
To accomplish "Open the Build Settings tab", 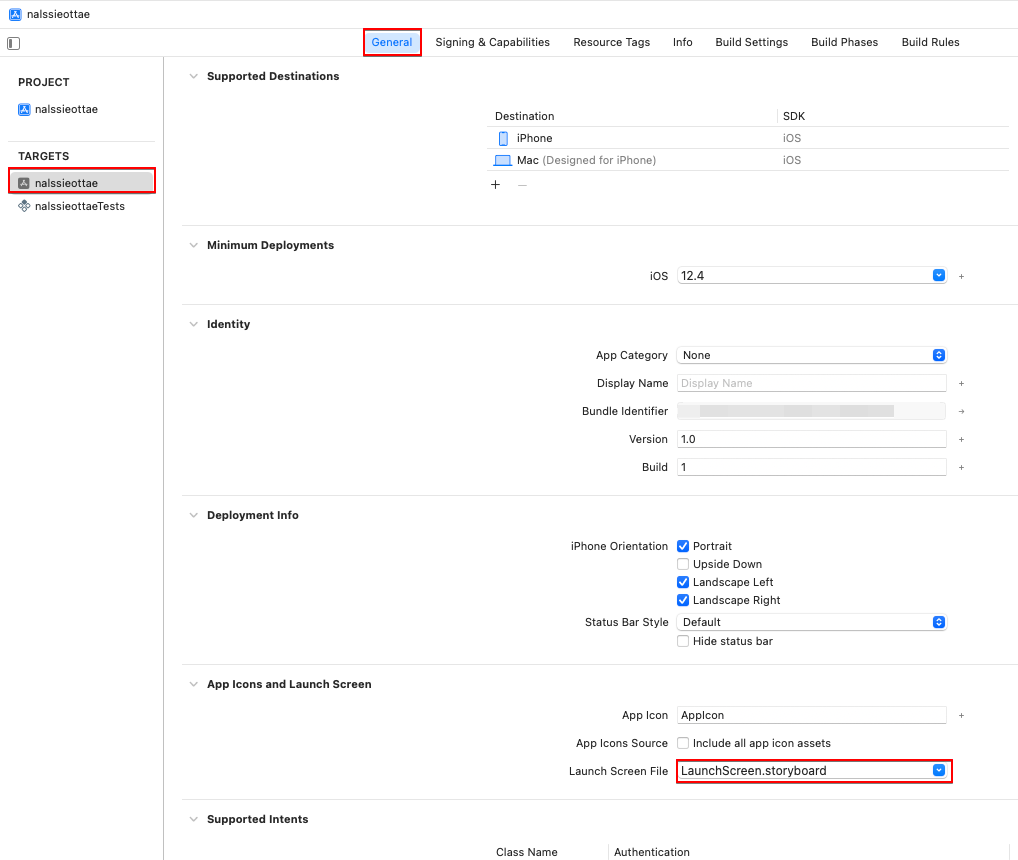I will [751, 42].
